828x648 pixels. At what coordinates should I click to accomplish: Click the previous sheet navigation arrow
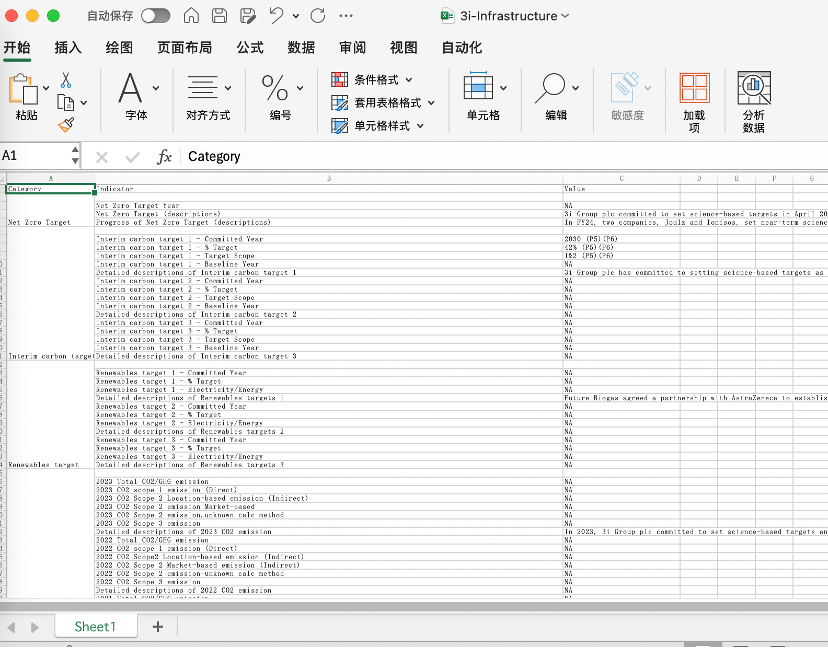pos(11,627)
